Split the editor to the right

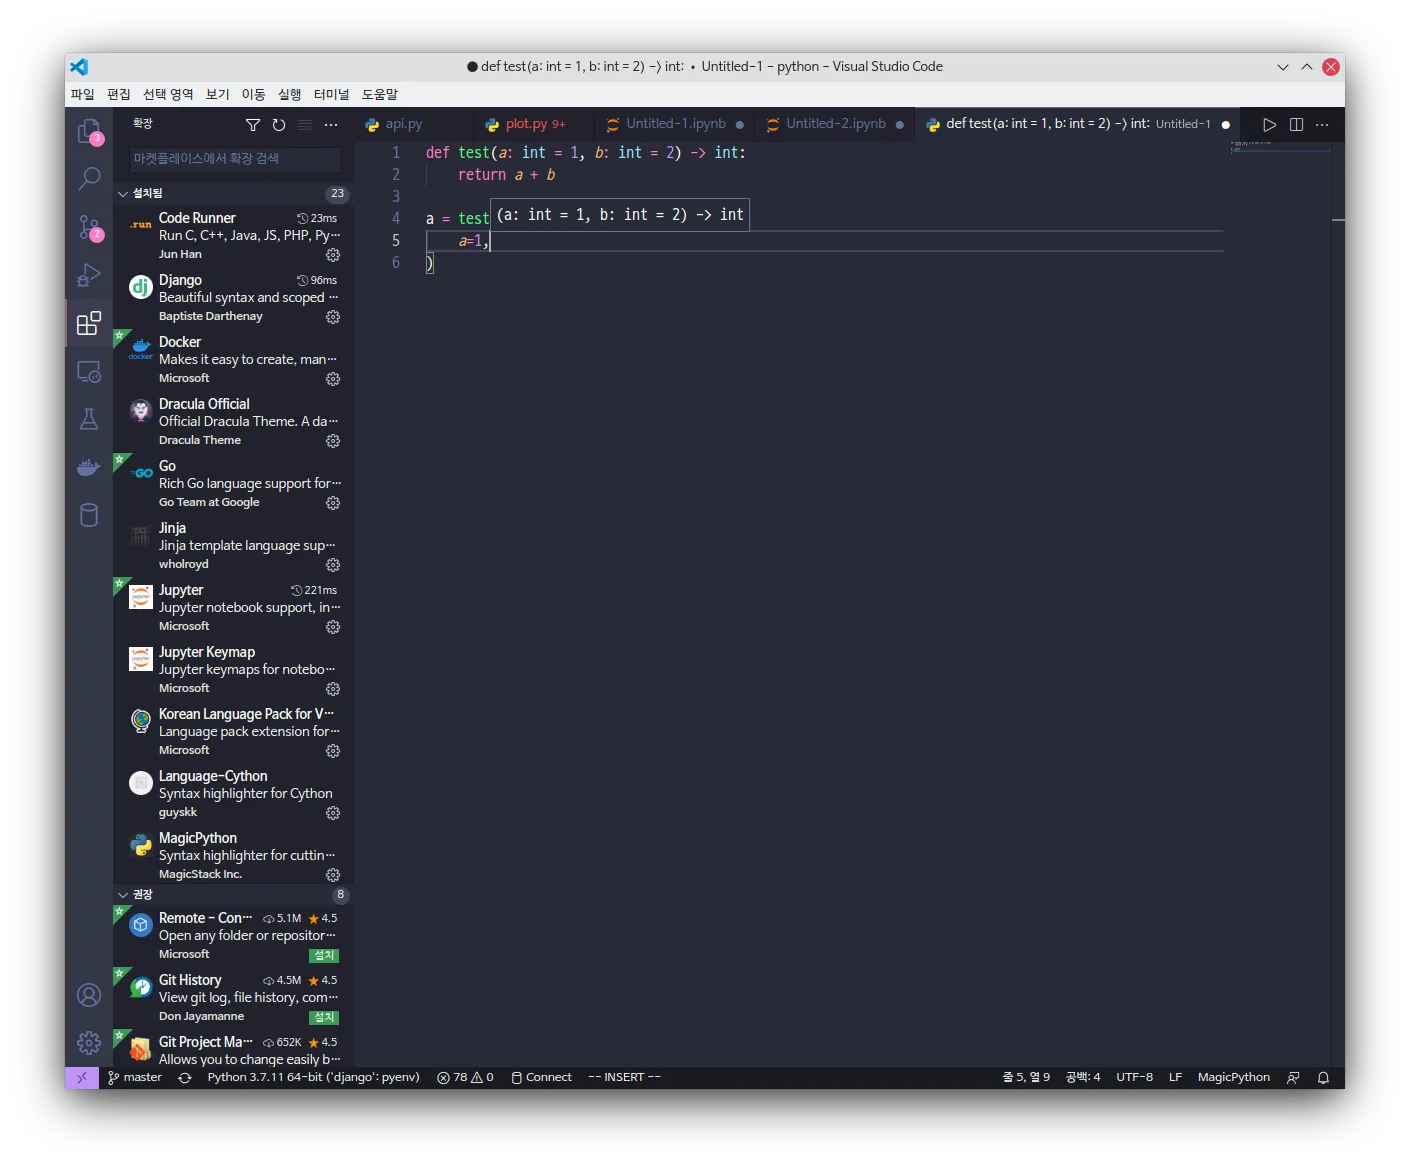1296,125
